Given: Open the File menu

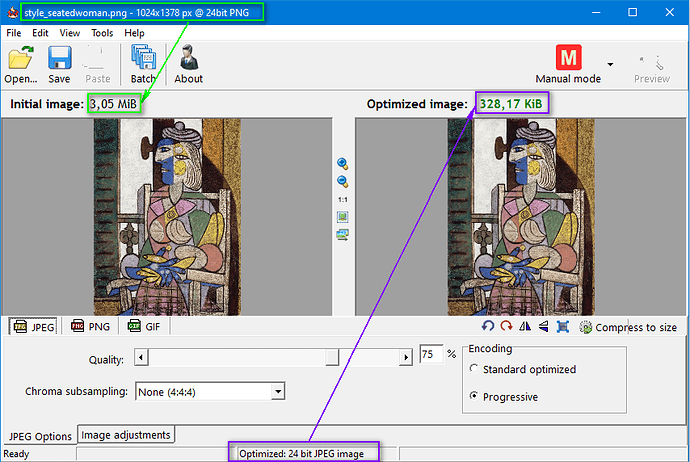Looking at the screenshot, I should 14,33.
